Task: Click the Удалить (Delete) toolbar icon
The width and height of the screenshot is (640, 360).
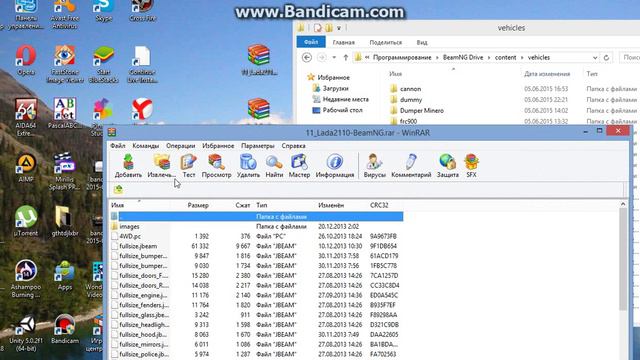Action: coord(248,166)
